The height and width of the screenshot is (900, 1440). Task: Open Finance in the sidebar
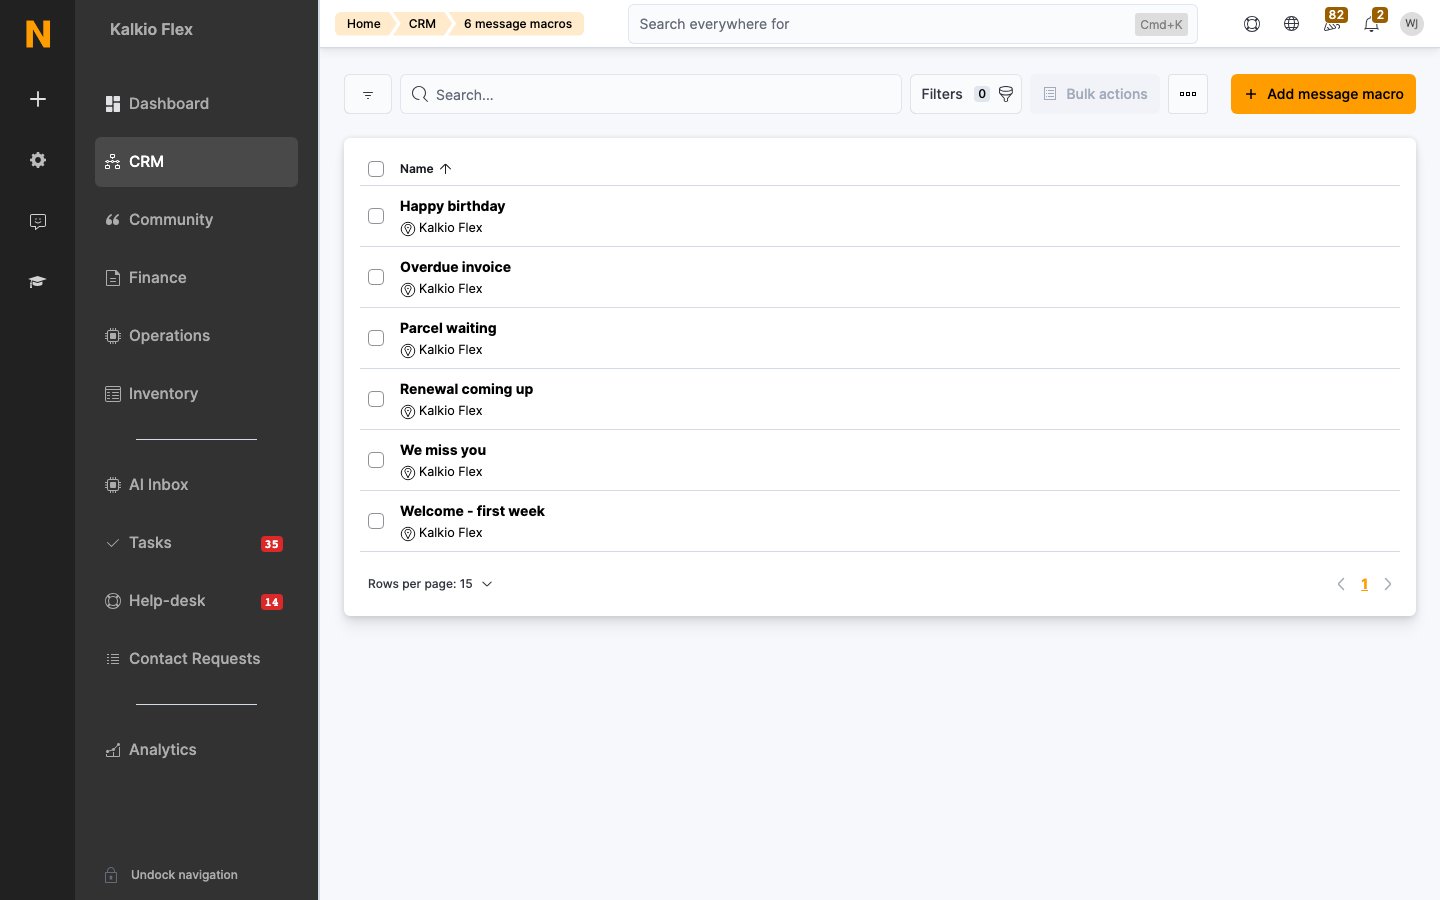pos(196,278)
